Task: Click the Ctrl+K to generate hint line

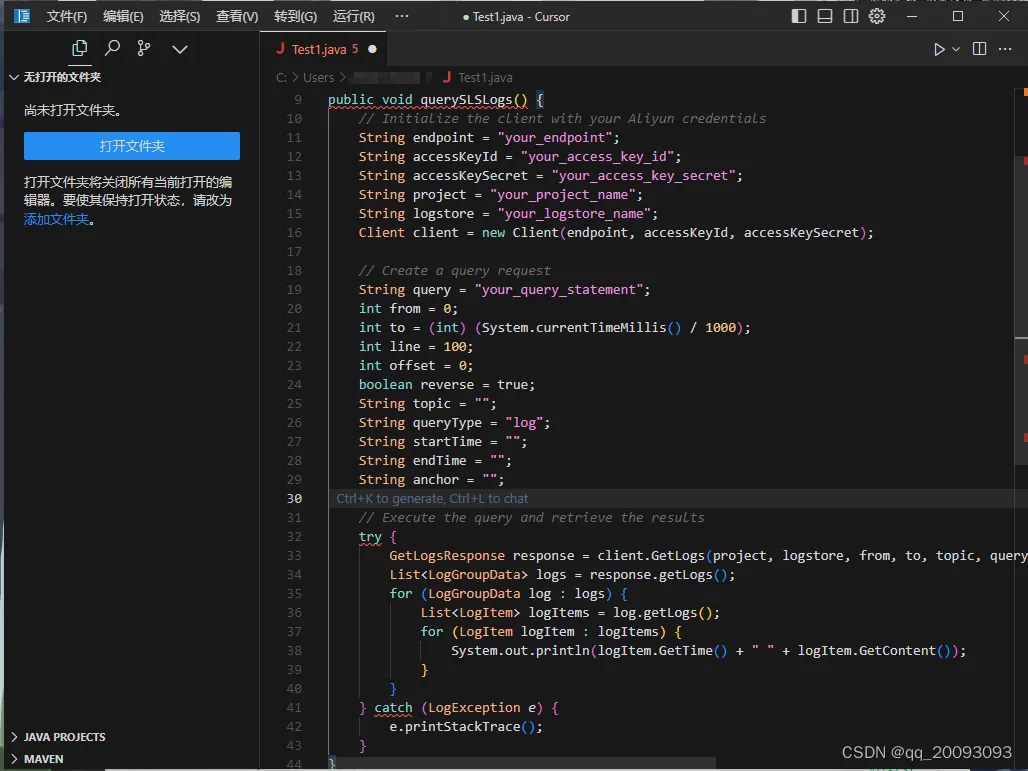Action: tap(432, 498)
